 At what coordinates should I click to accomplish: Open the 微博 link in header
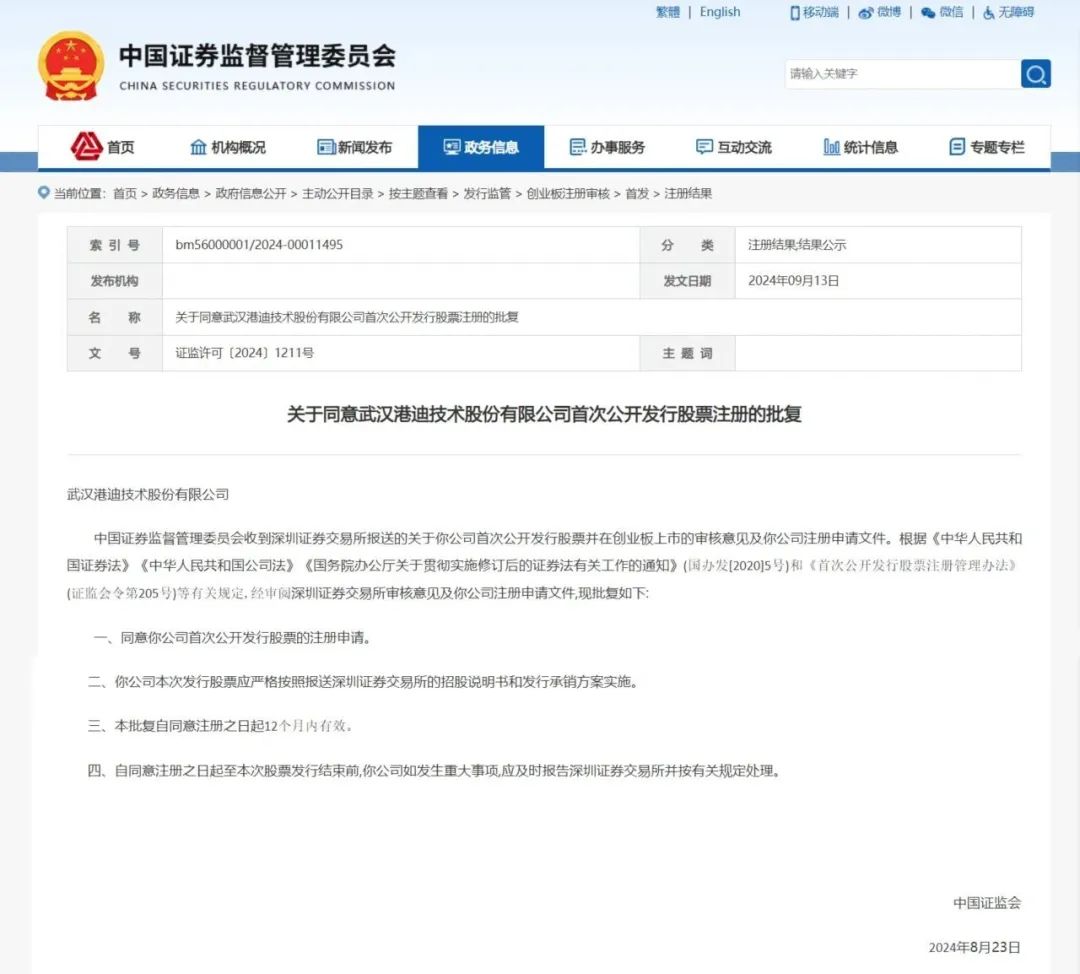point(889,12)
